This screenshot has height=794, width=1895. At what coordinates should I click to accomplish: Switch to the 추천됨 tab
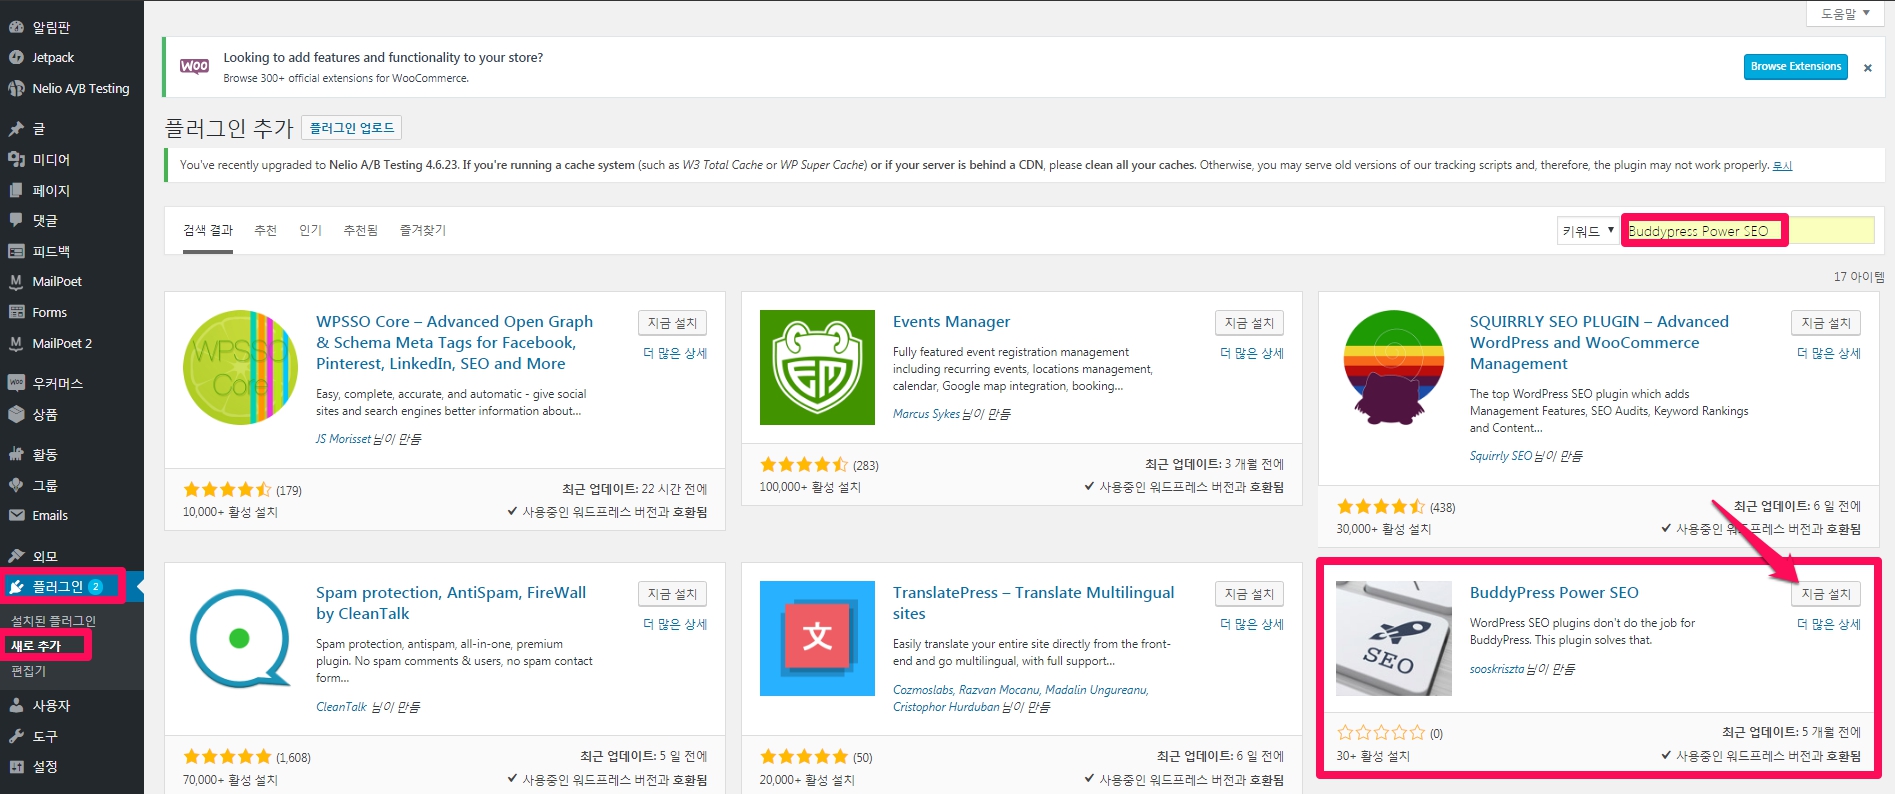click(360, 230)
